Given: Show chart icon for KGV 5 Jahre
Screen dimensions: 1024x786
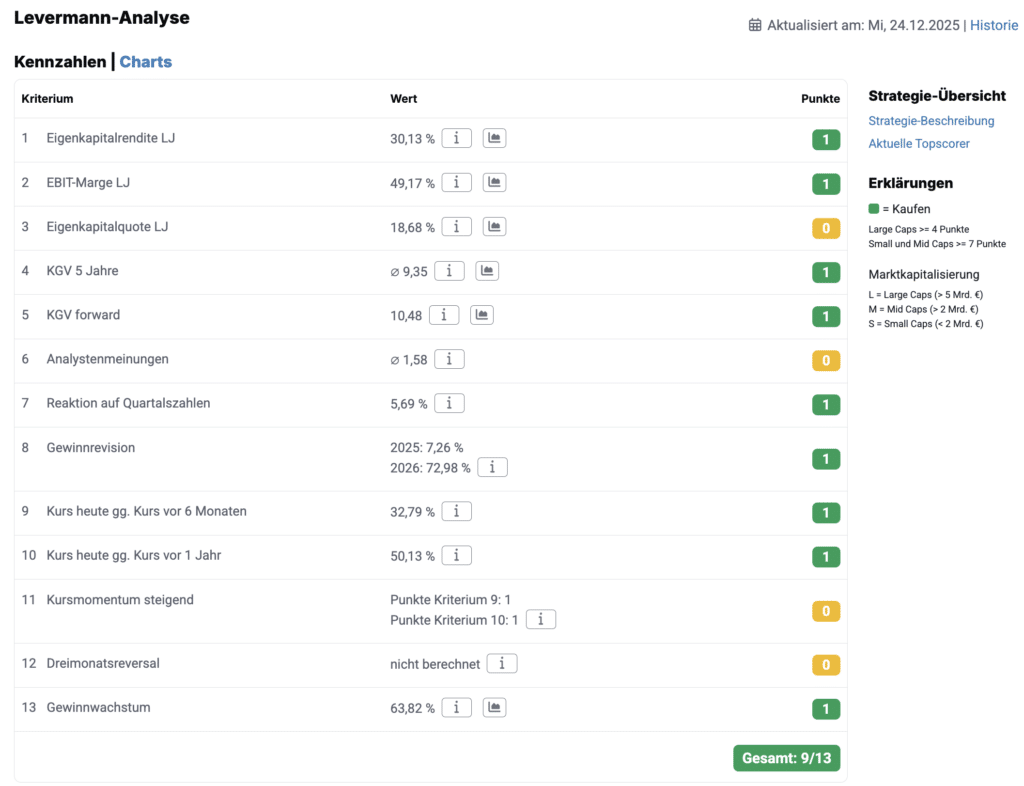Looking at the screenshot, I should pos(486,270).
